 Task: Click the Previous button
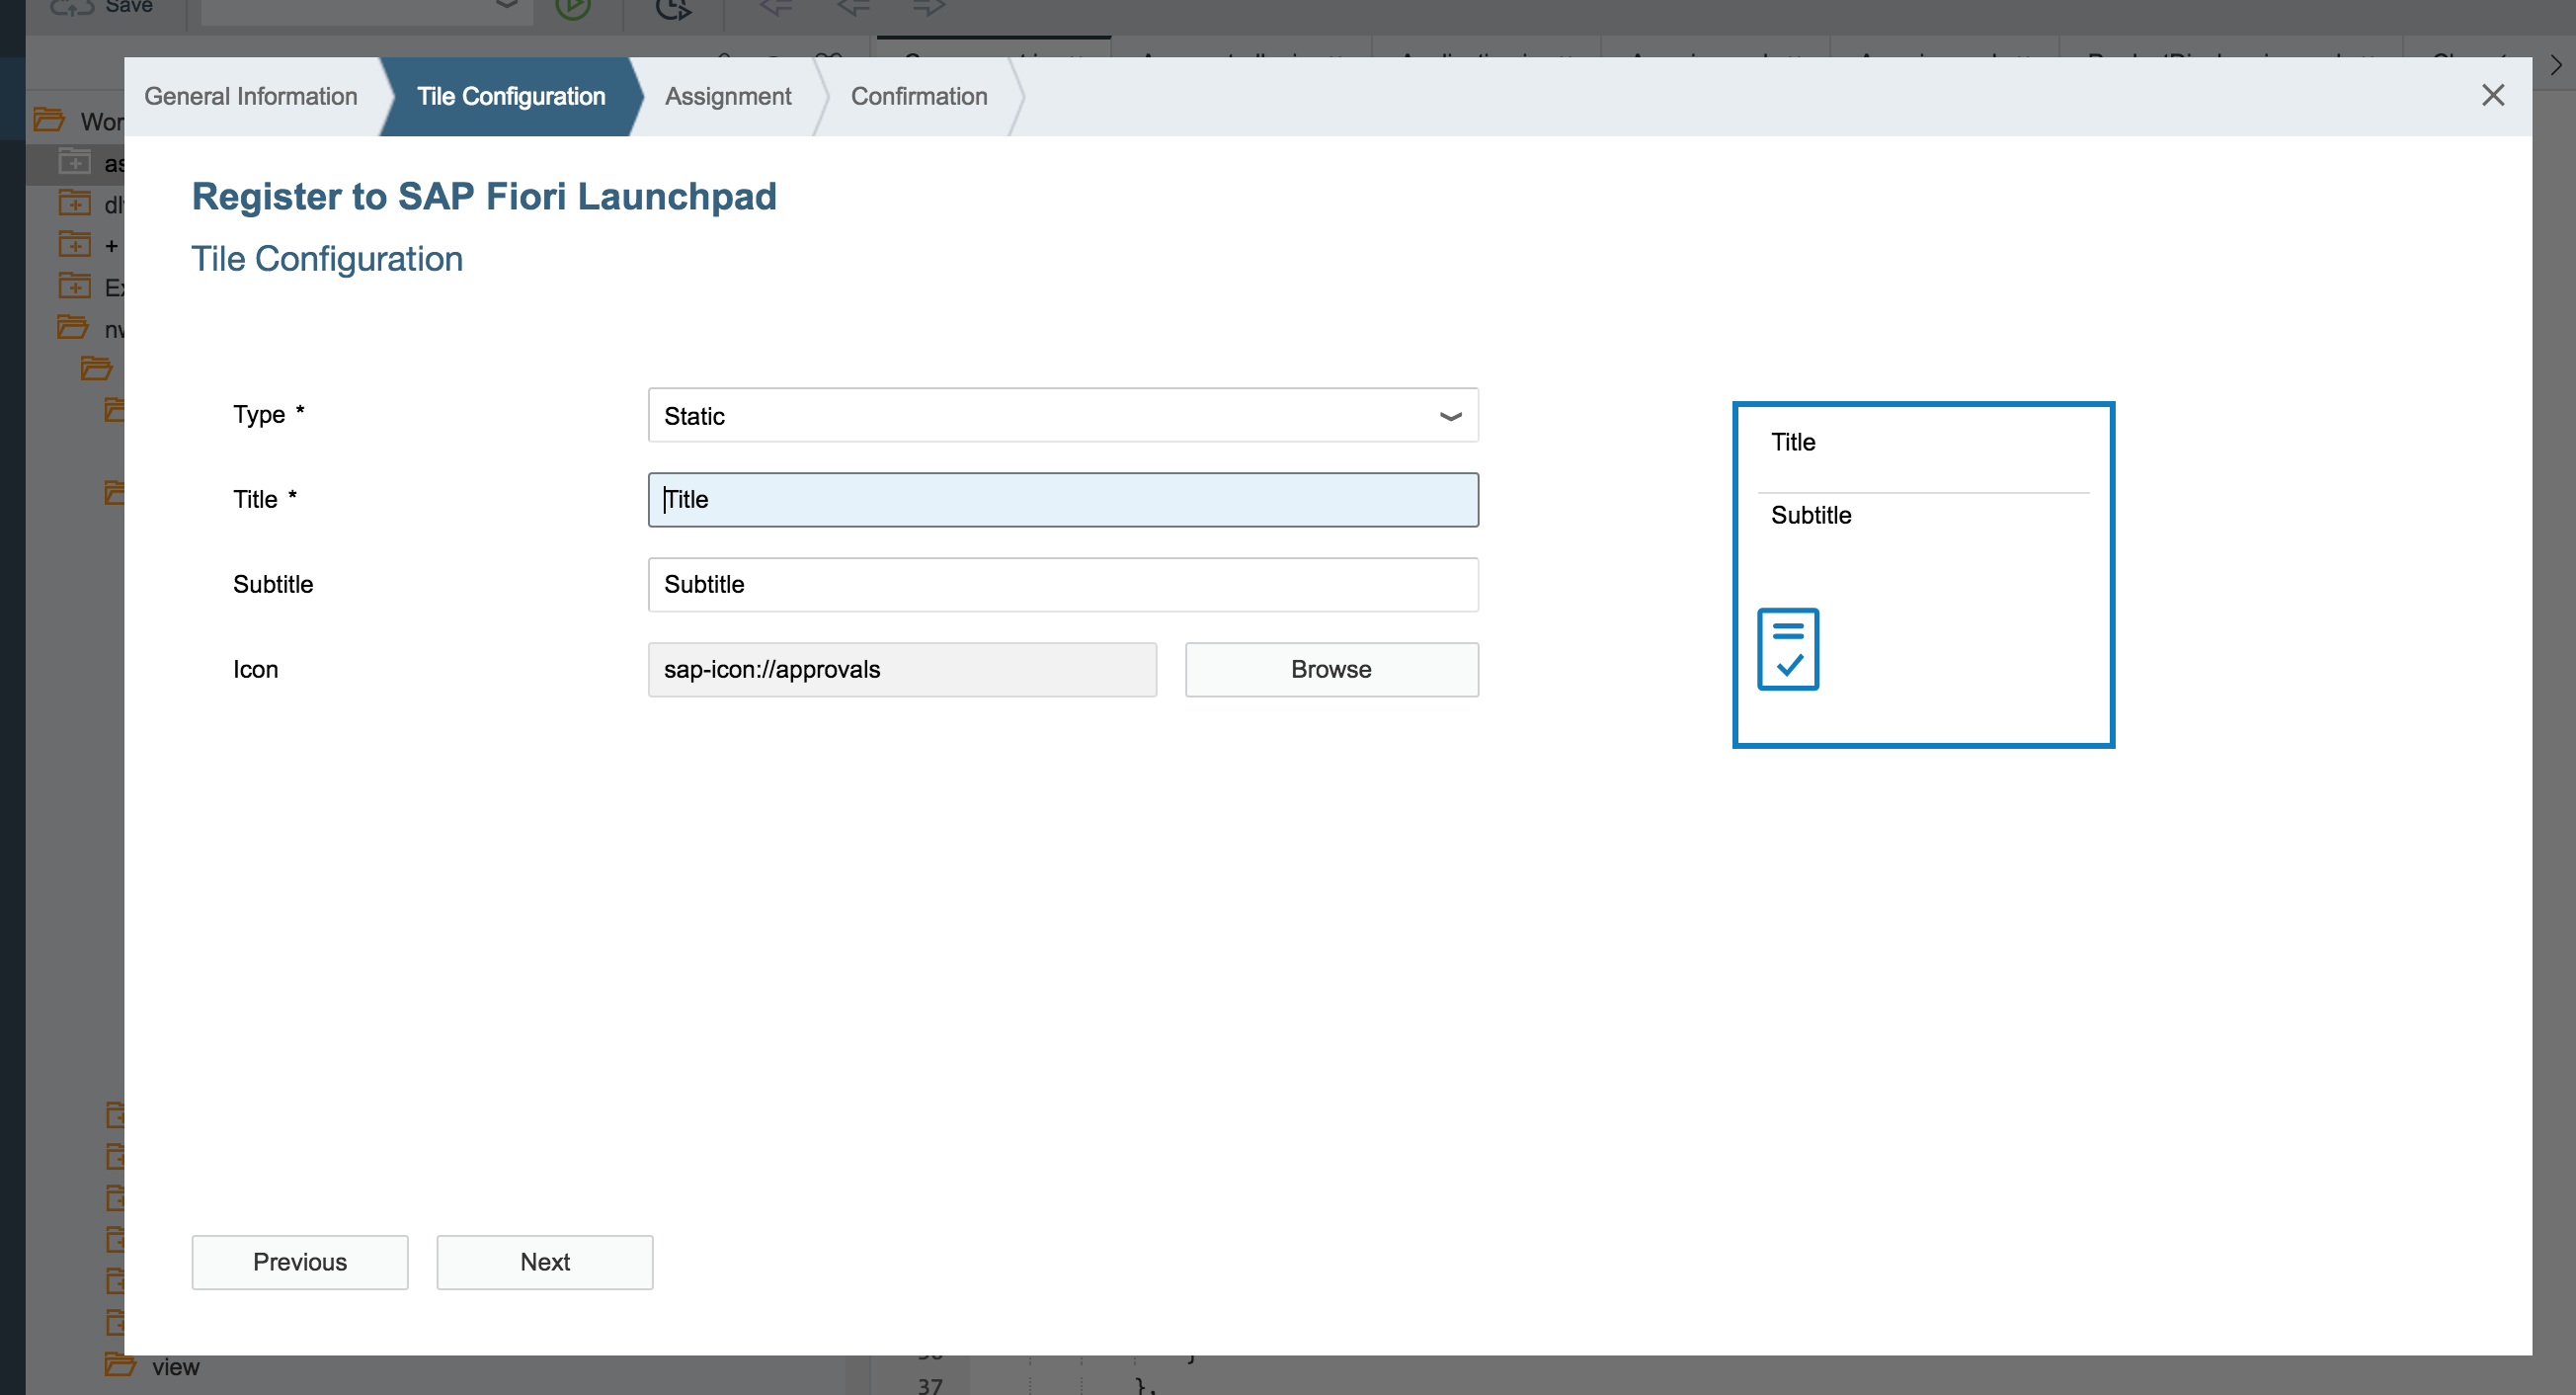[300, 1262]
